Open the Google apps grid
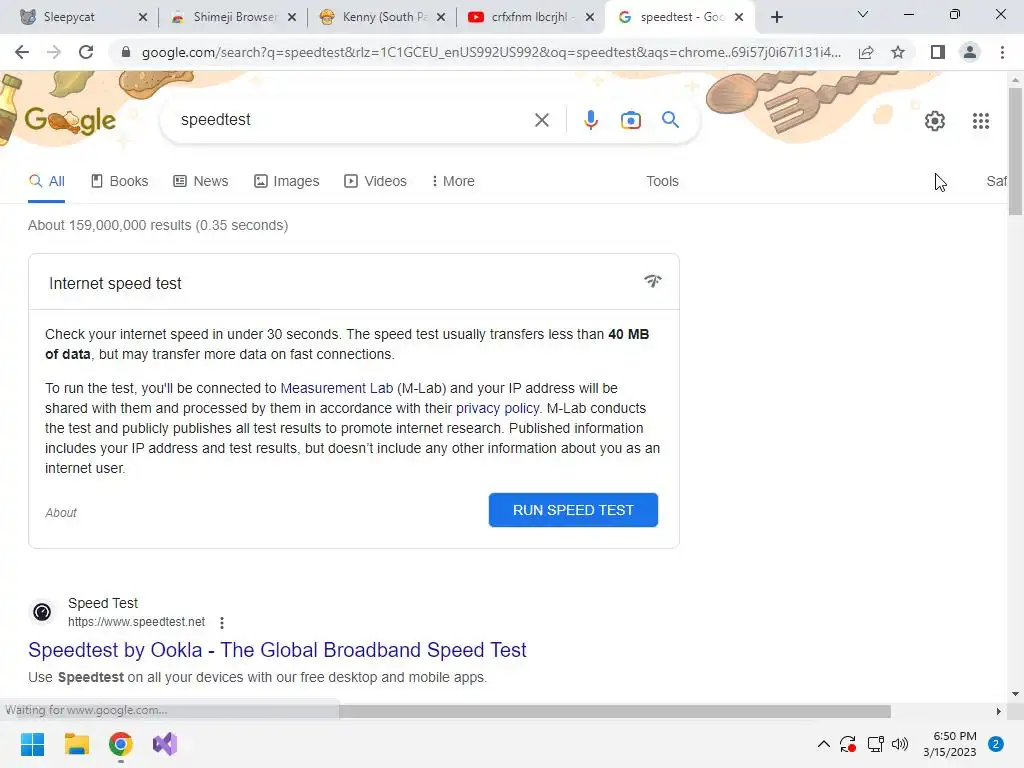Viewport: 1024px width, 768px height. click(980, 121)
